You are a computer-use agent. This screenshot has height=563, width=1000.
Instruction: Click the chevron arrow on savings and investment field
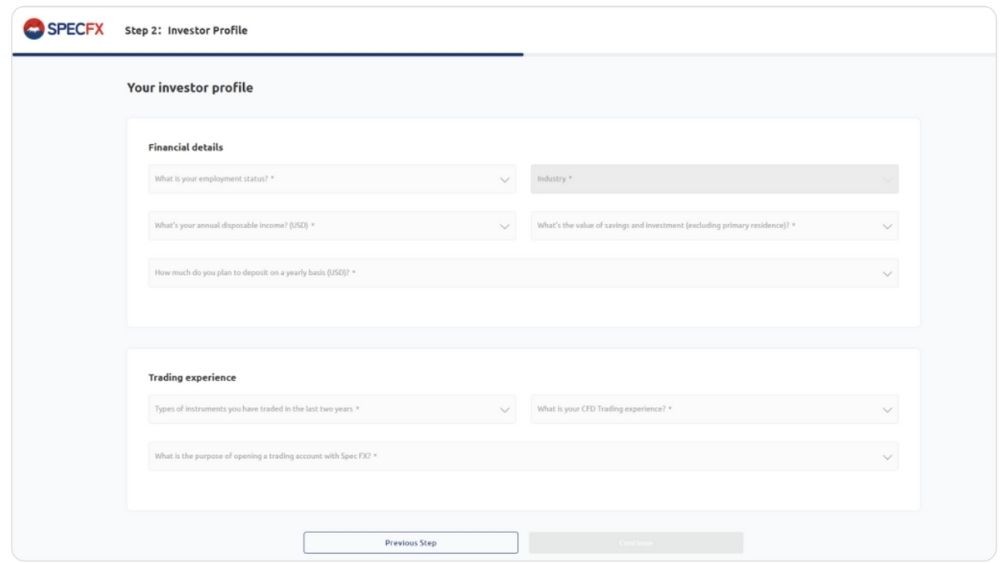[x=887, y=226]
